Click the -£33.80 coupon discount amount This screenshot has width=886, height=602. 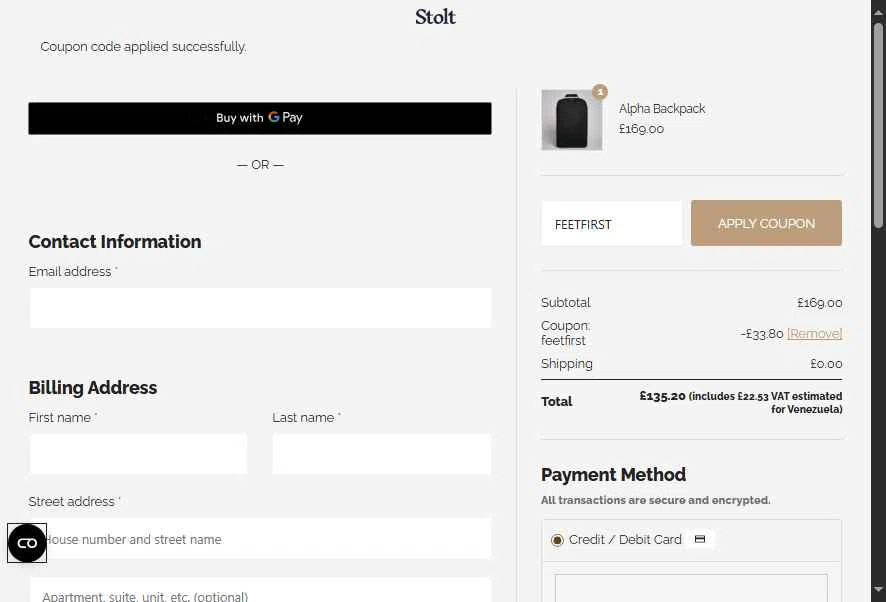[762, 334]
